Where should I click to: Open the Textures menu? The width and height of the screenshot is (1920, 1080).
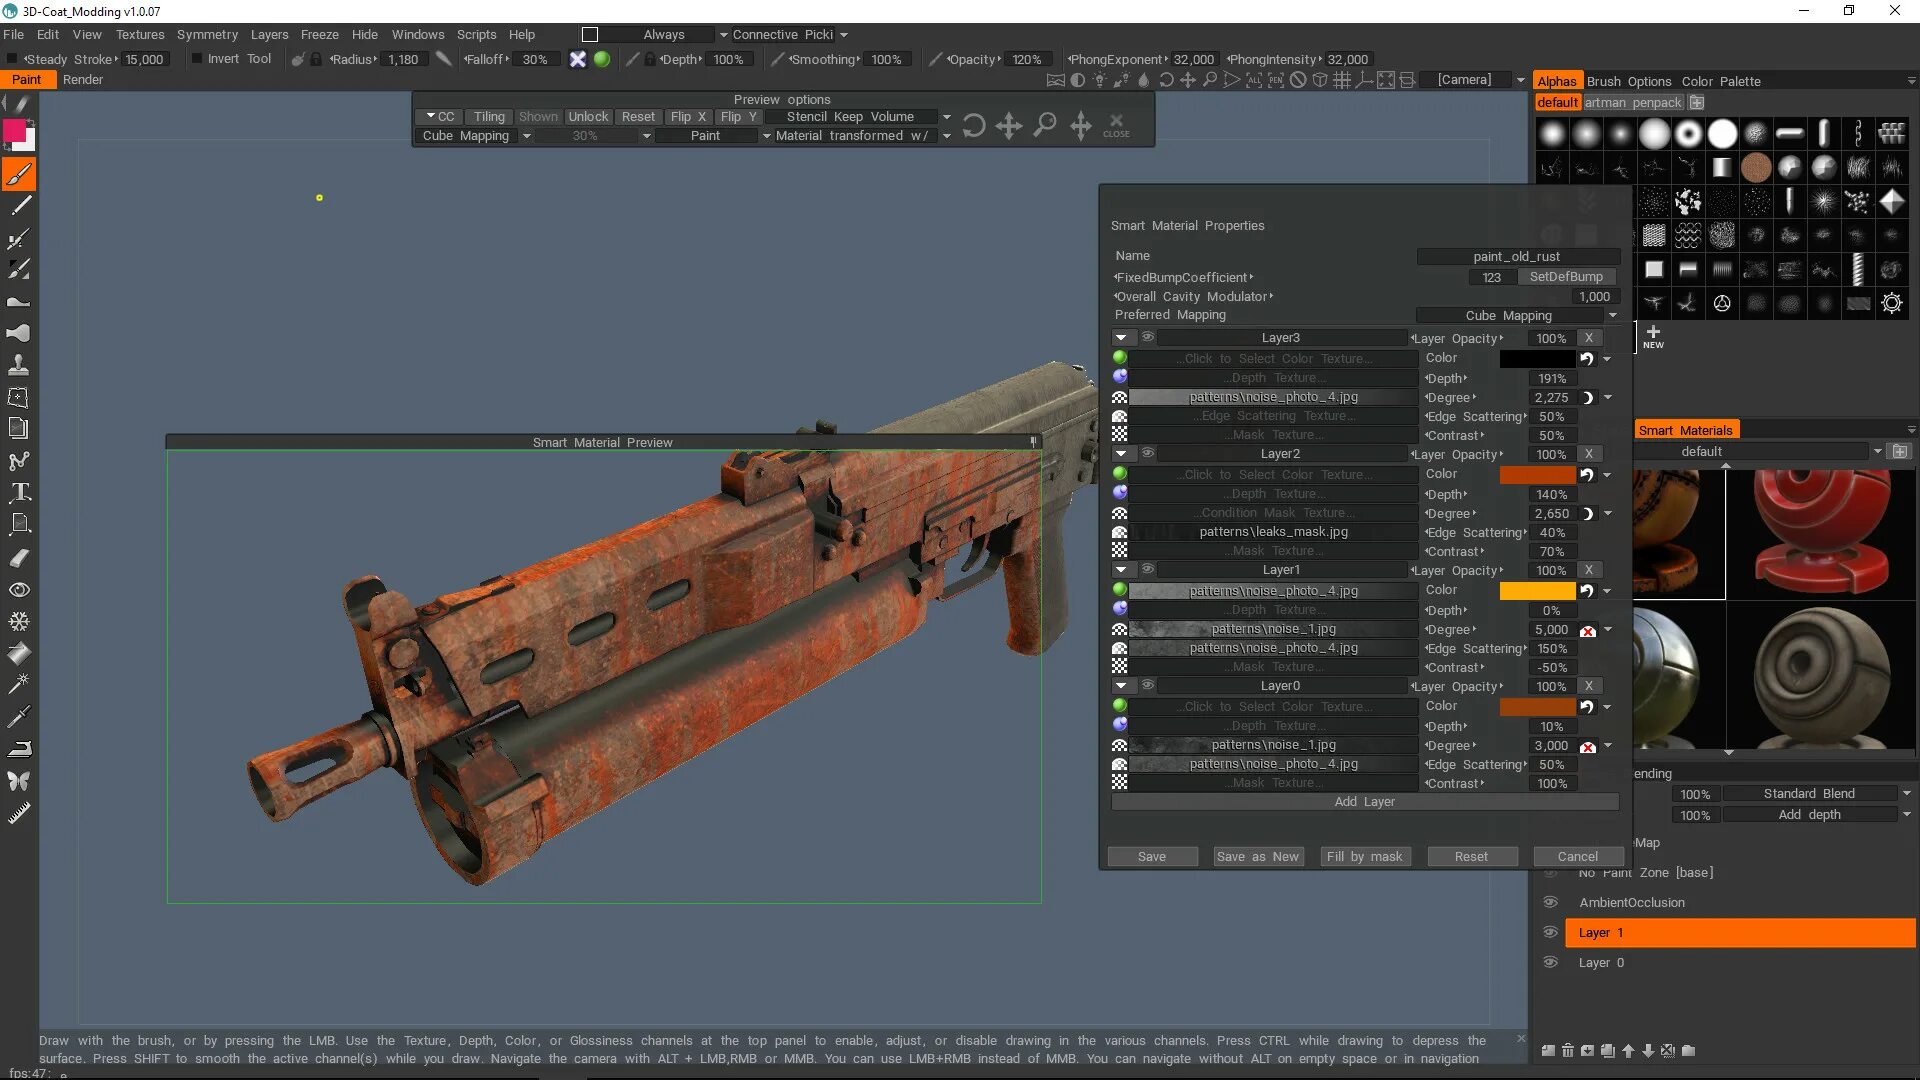point(138,34)
